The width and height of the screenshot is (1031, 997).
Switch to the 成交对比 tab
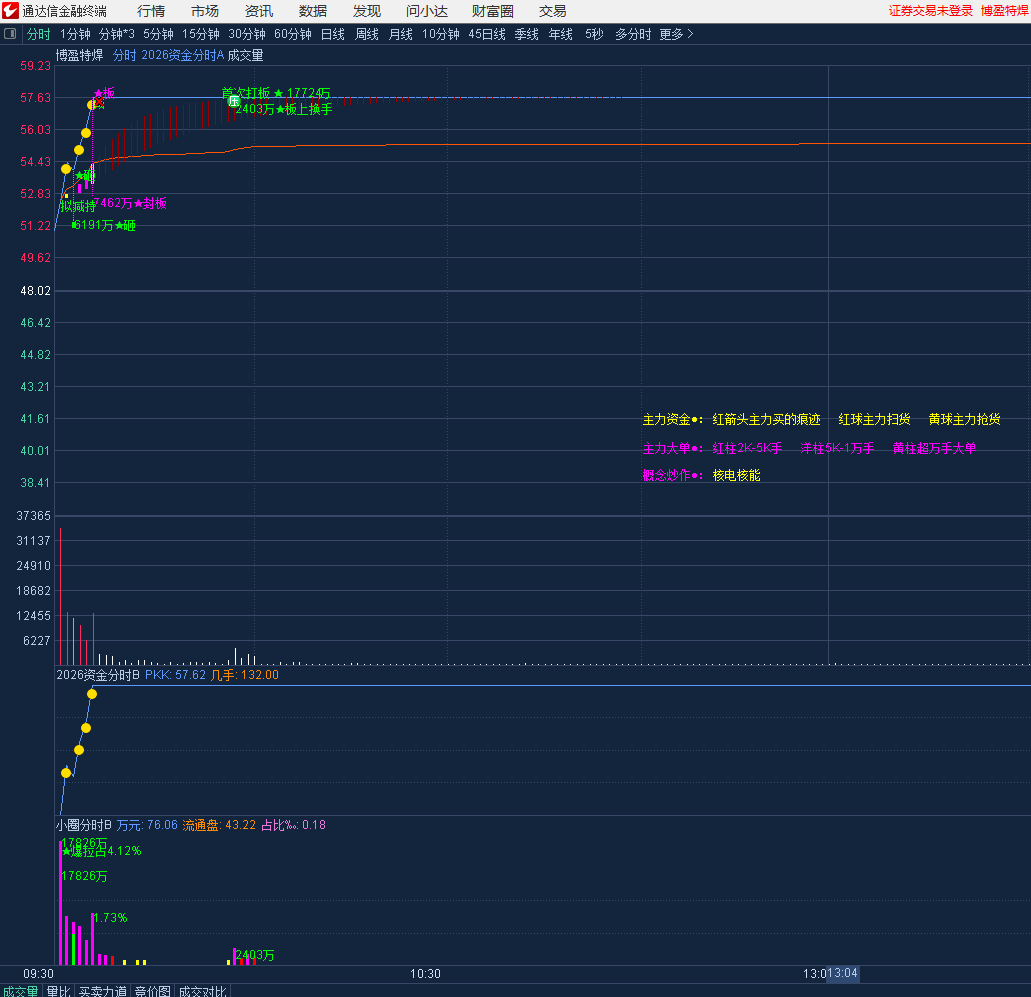pos(203,989)
